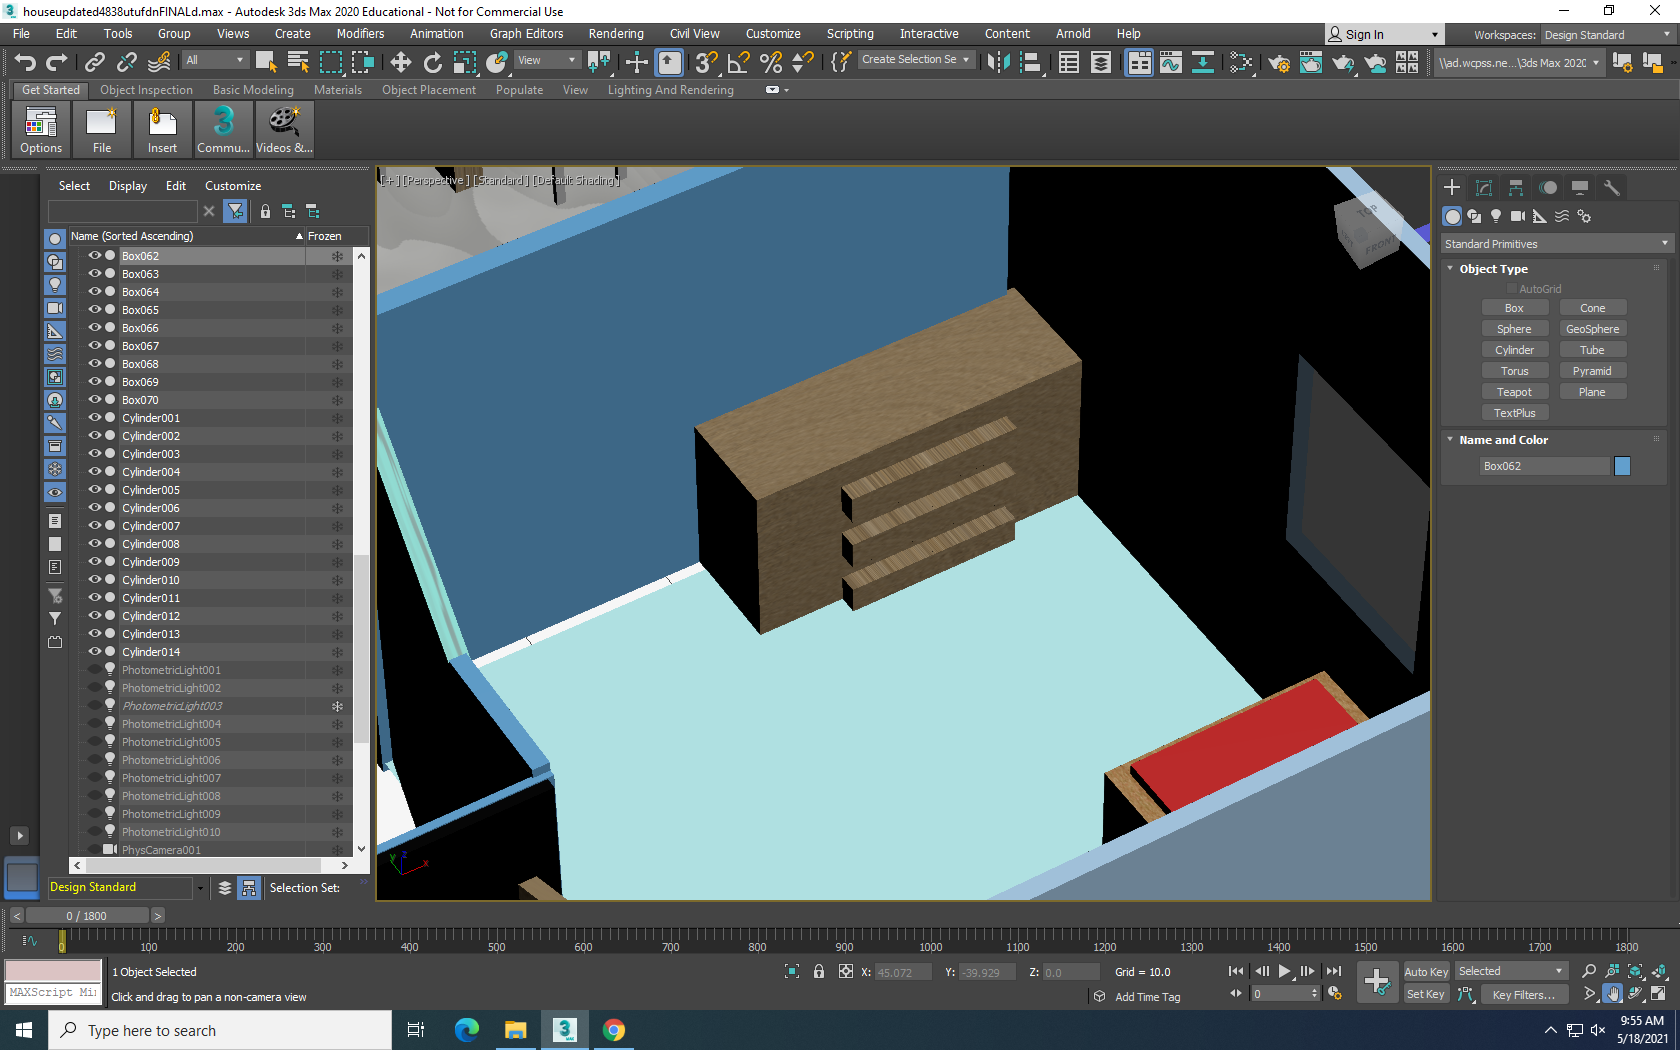
Task: Click the object name field Box062
Action: click(1545, 466)
